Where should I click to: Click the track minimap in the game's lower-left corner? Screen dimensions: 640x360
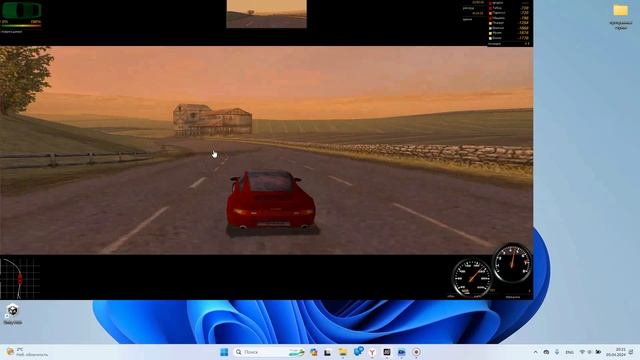click(x=20, y=278)
